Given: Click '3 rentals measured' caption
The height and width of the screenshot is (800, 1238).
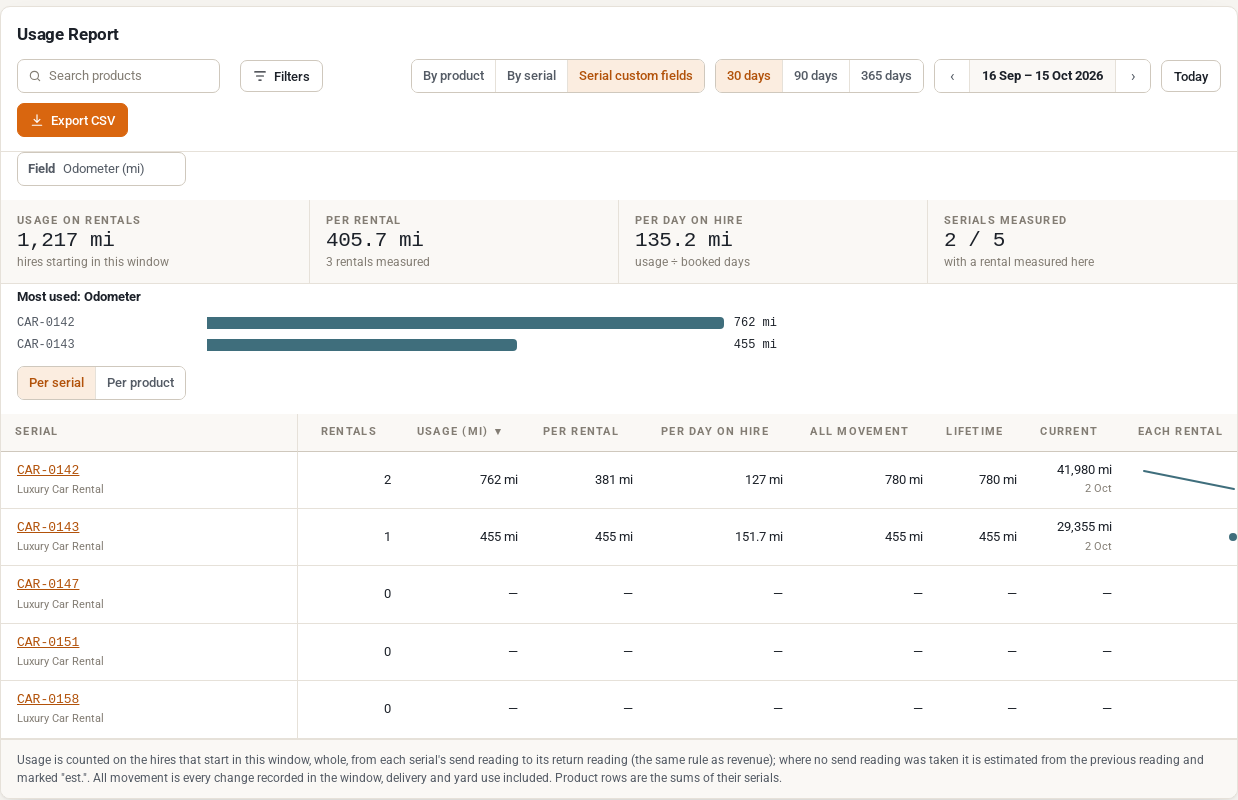Looking at the screenshot, I should (378, 262).
